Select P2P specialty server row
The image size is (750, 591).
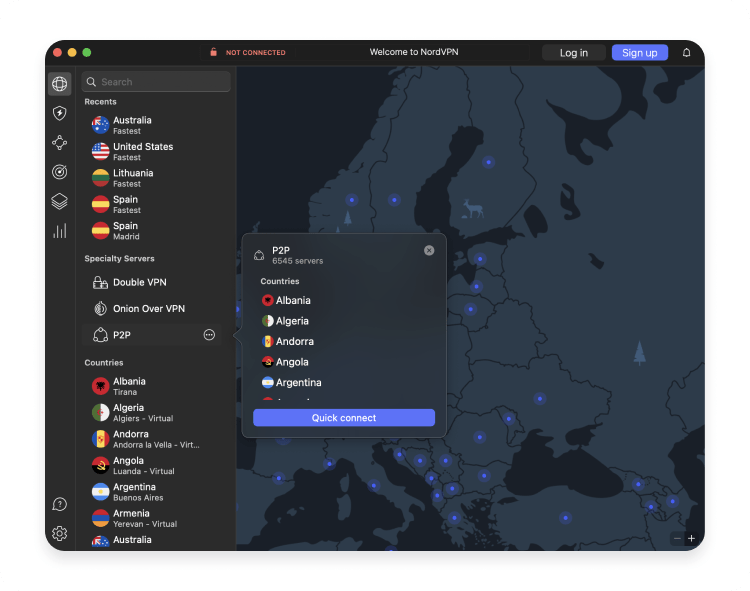pyautogui.click(x=153, y=335)
